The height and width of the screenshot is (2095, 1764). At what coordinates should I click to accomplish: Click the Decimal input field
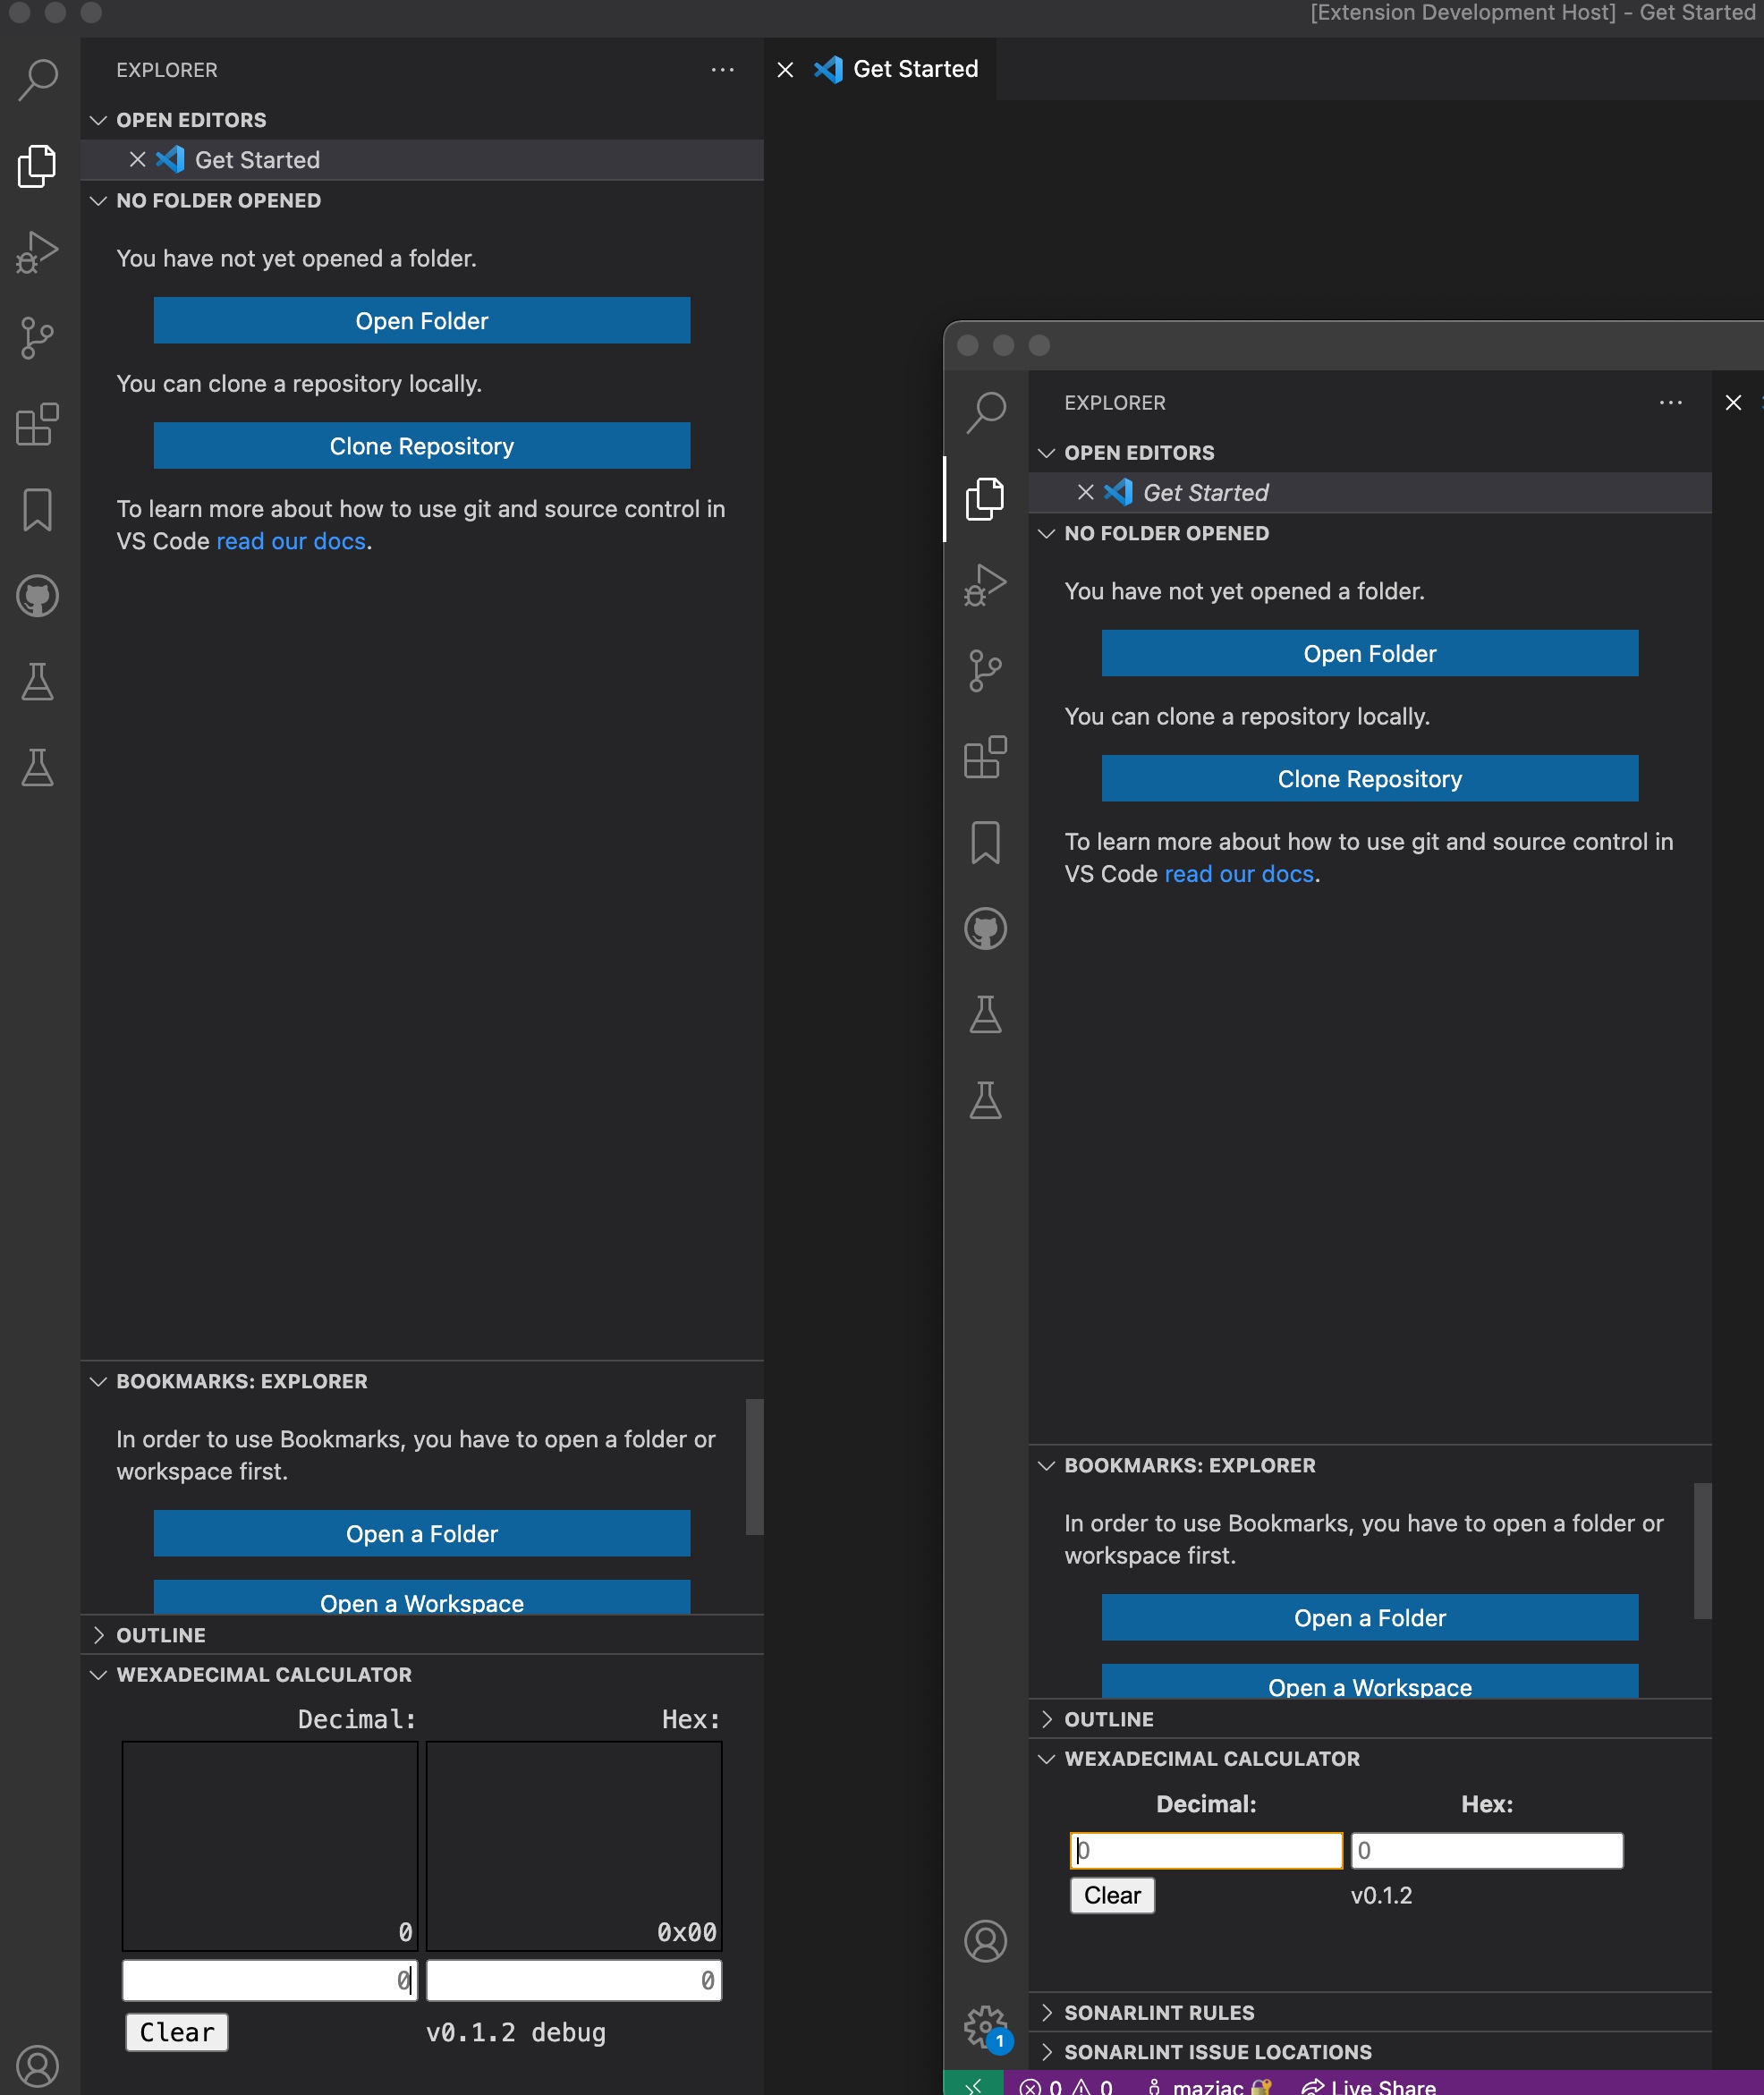click(x=1205, y=1850)
